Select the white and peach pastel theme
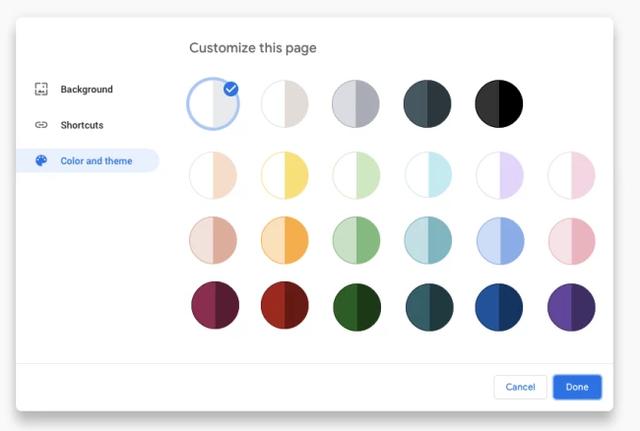This screenshot has height=431, width=640. [213, 176]
